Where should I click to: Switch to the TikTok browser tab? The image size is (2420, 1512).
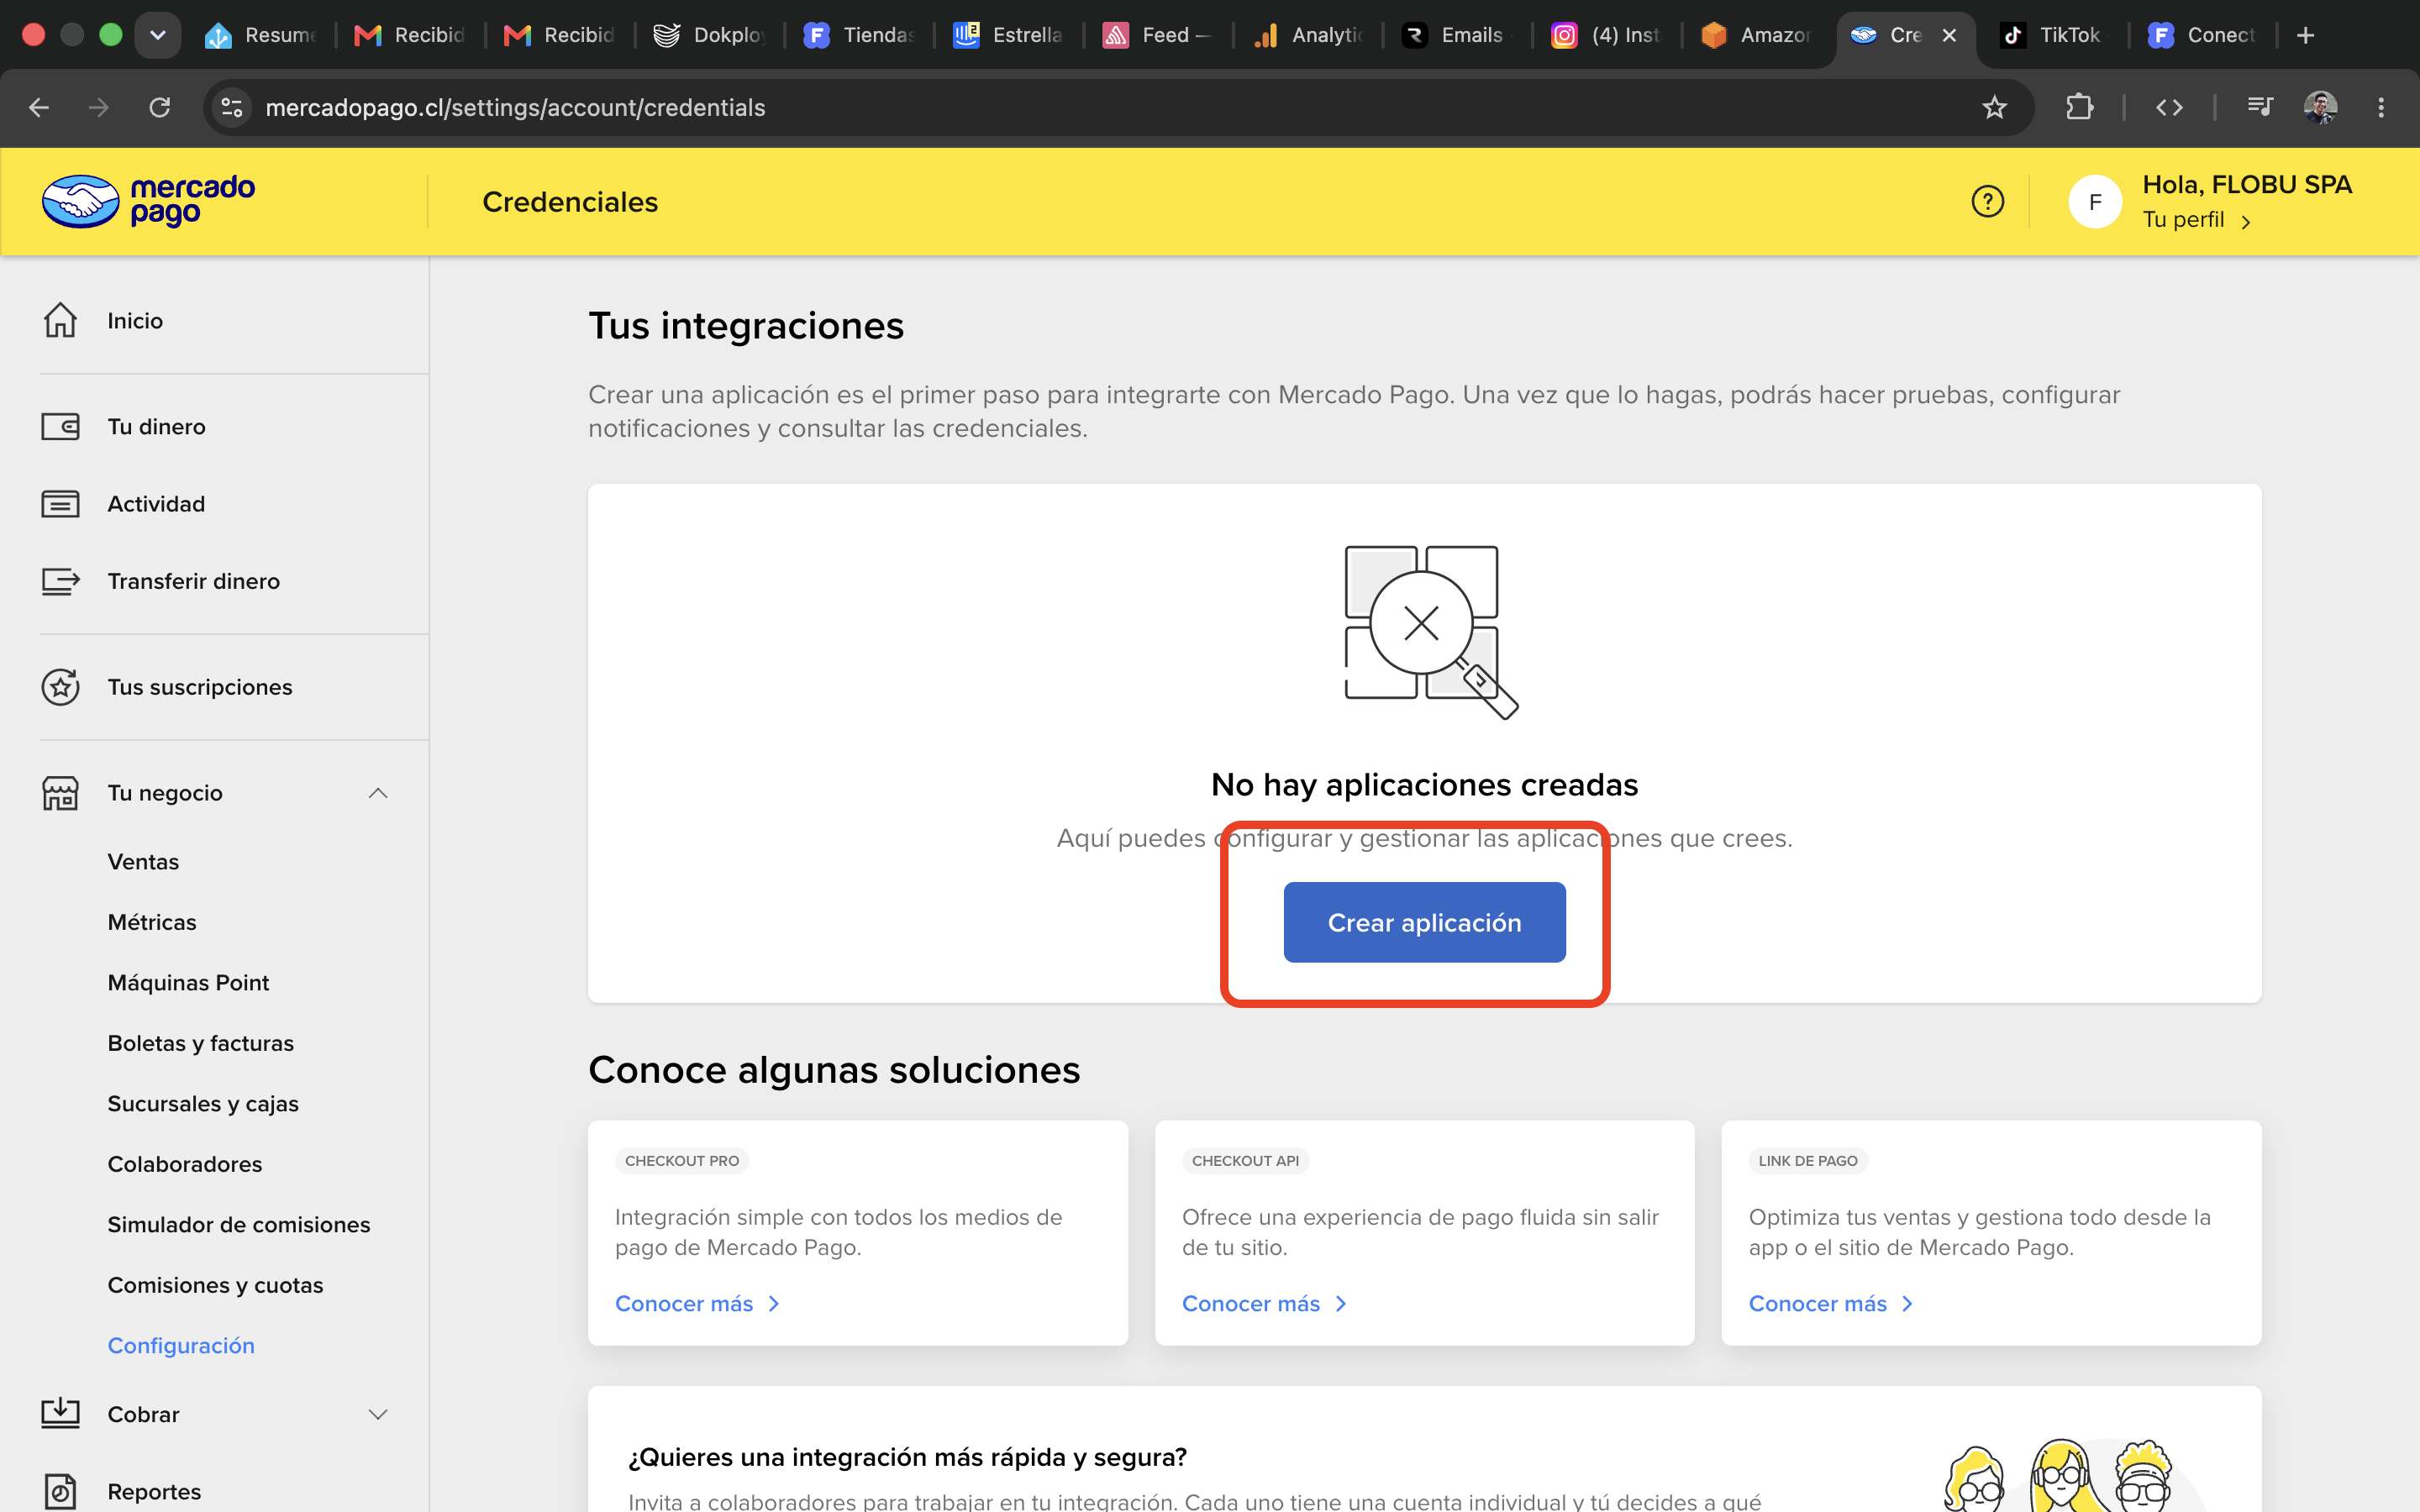pos(2052,35)
